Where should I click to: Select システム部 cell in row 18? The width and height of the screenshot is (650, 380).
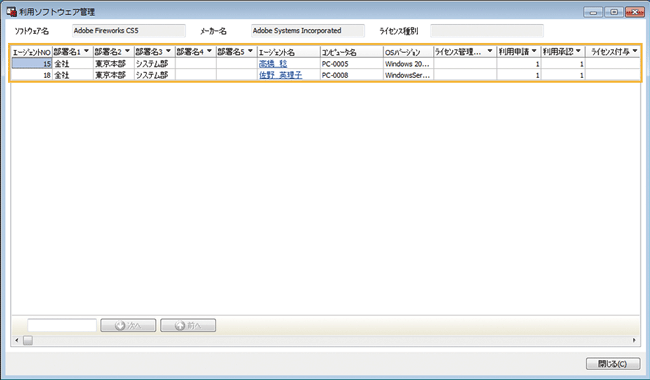pyautogui.click(x=155, y=75)
